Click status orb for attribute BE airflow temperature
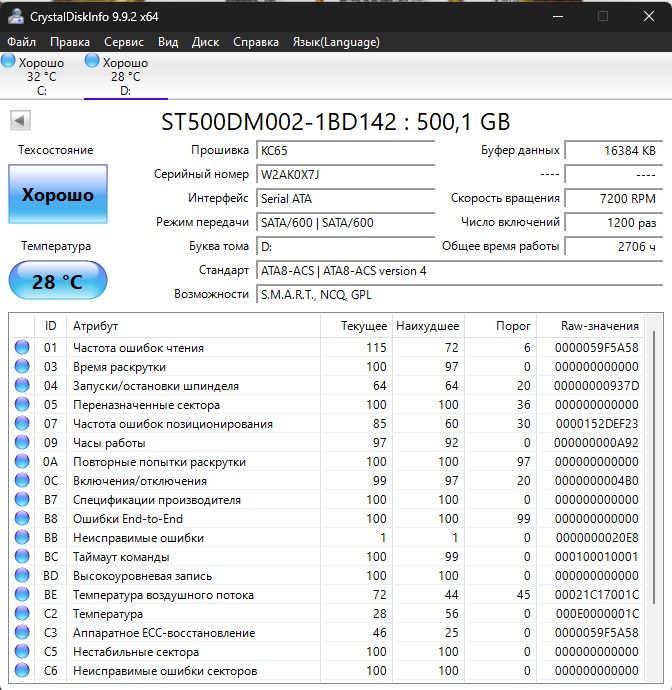 (22, 594)
